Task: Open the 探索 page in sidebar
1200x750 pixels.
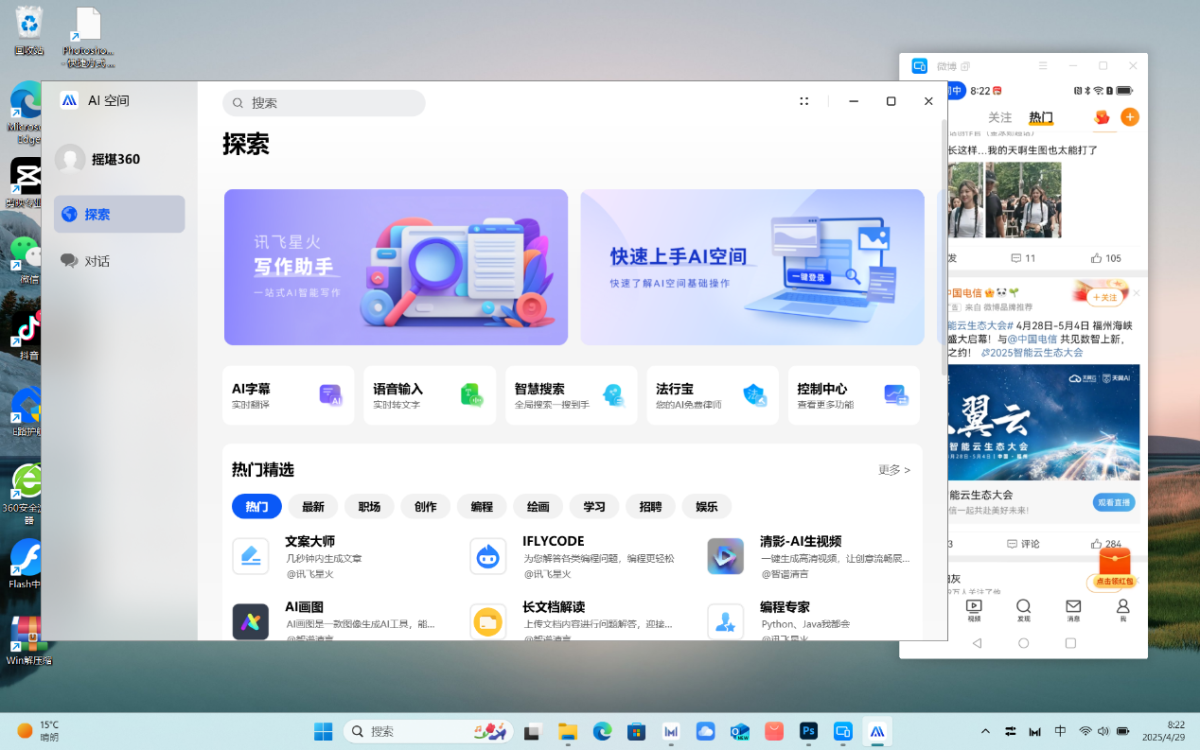Action: pos(119,214)
